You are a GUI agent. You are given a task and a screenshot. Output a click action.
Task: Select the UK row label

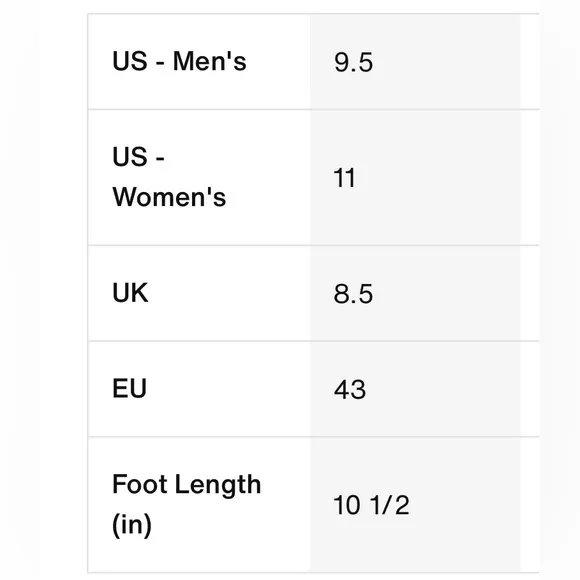coord(130,293)
